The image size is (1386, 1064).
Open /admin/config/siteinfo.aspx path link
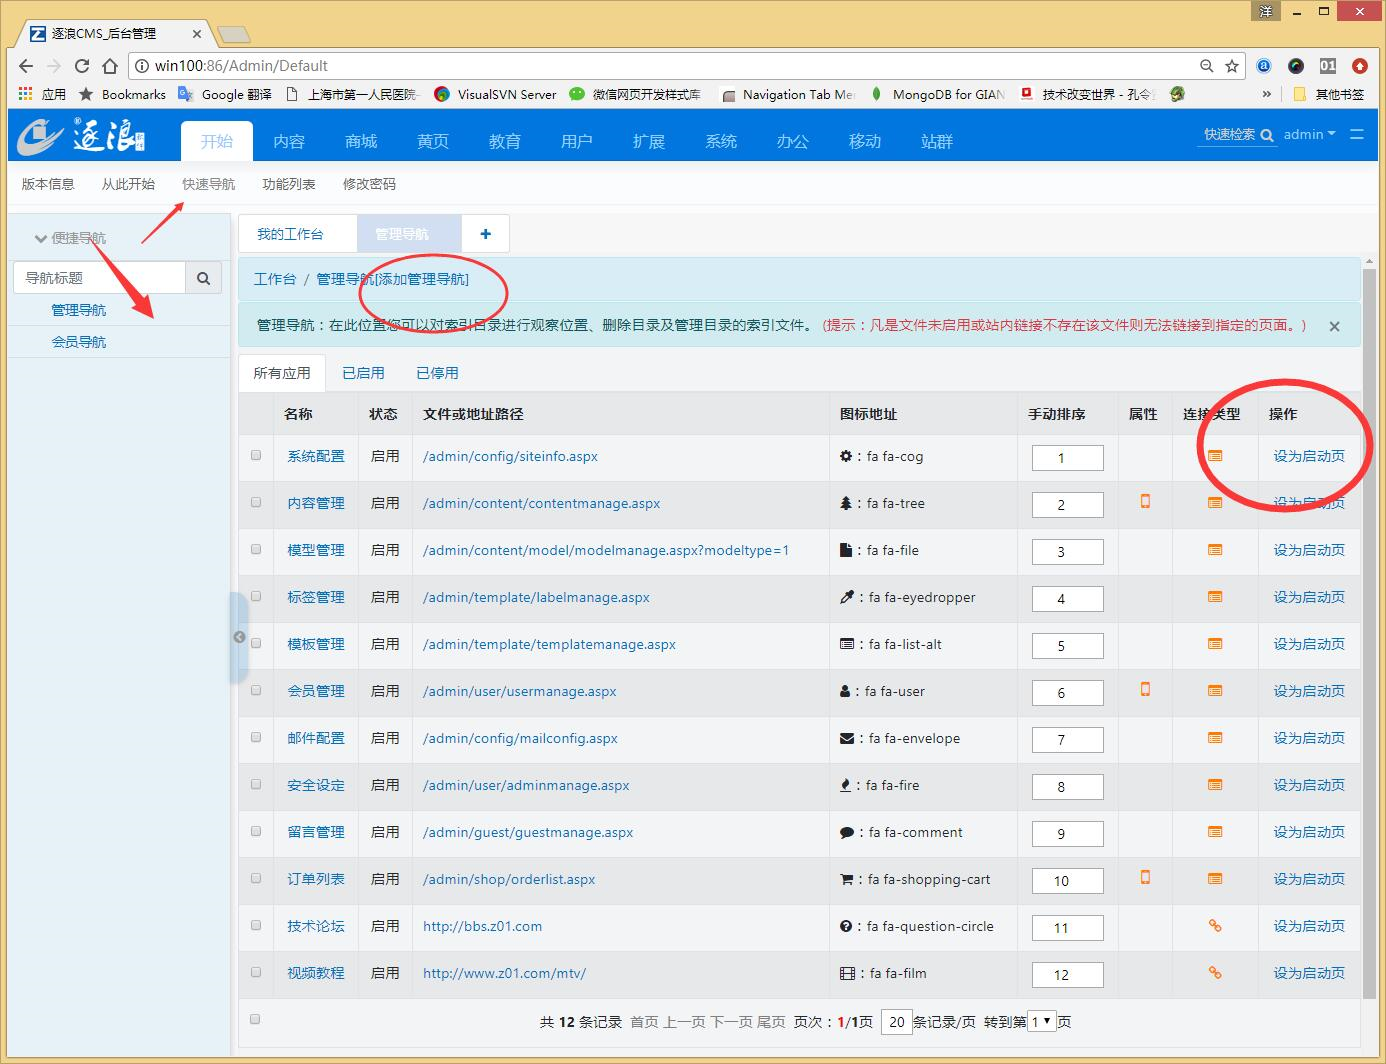point(510,456)
